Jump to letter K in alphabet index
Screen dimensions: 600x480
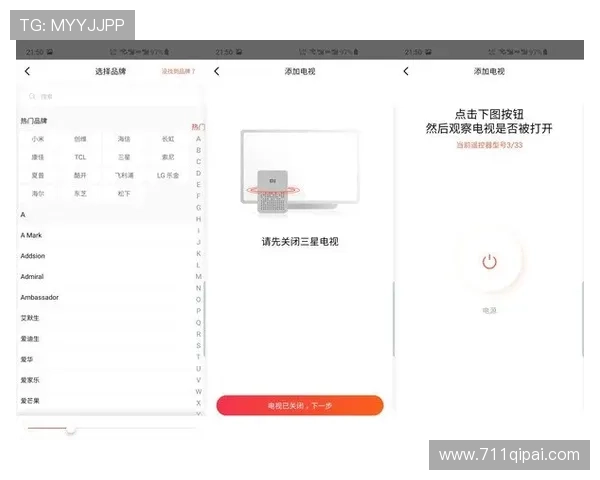click(198, 253)
